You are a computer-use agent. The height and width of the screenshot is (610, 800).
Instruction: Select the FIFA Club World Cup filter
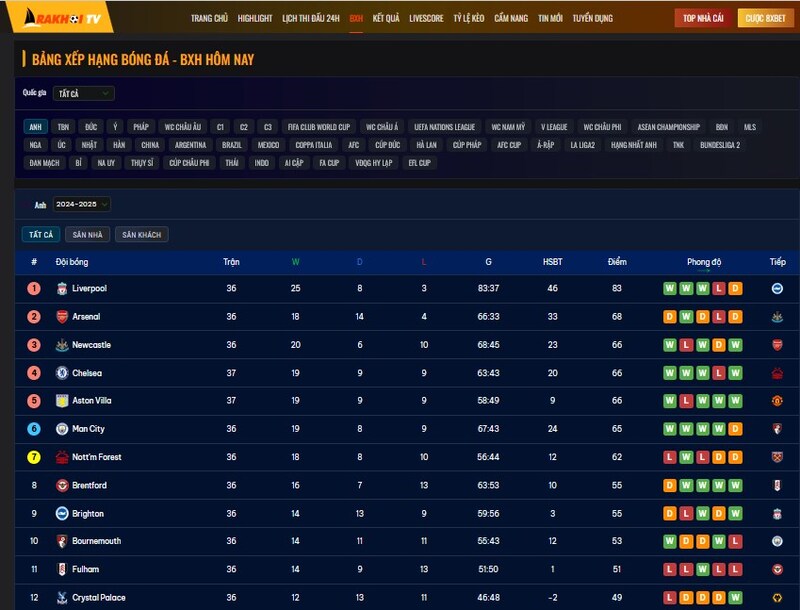point(319,127)
